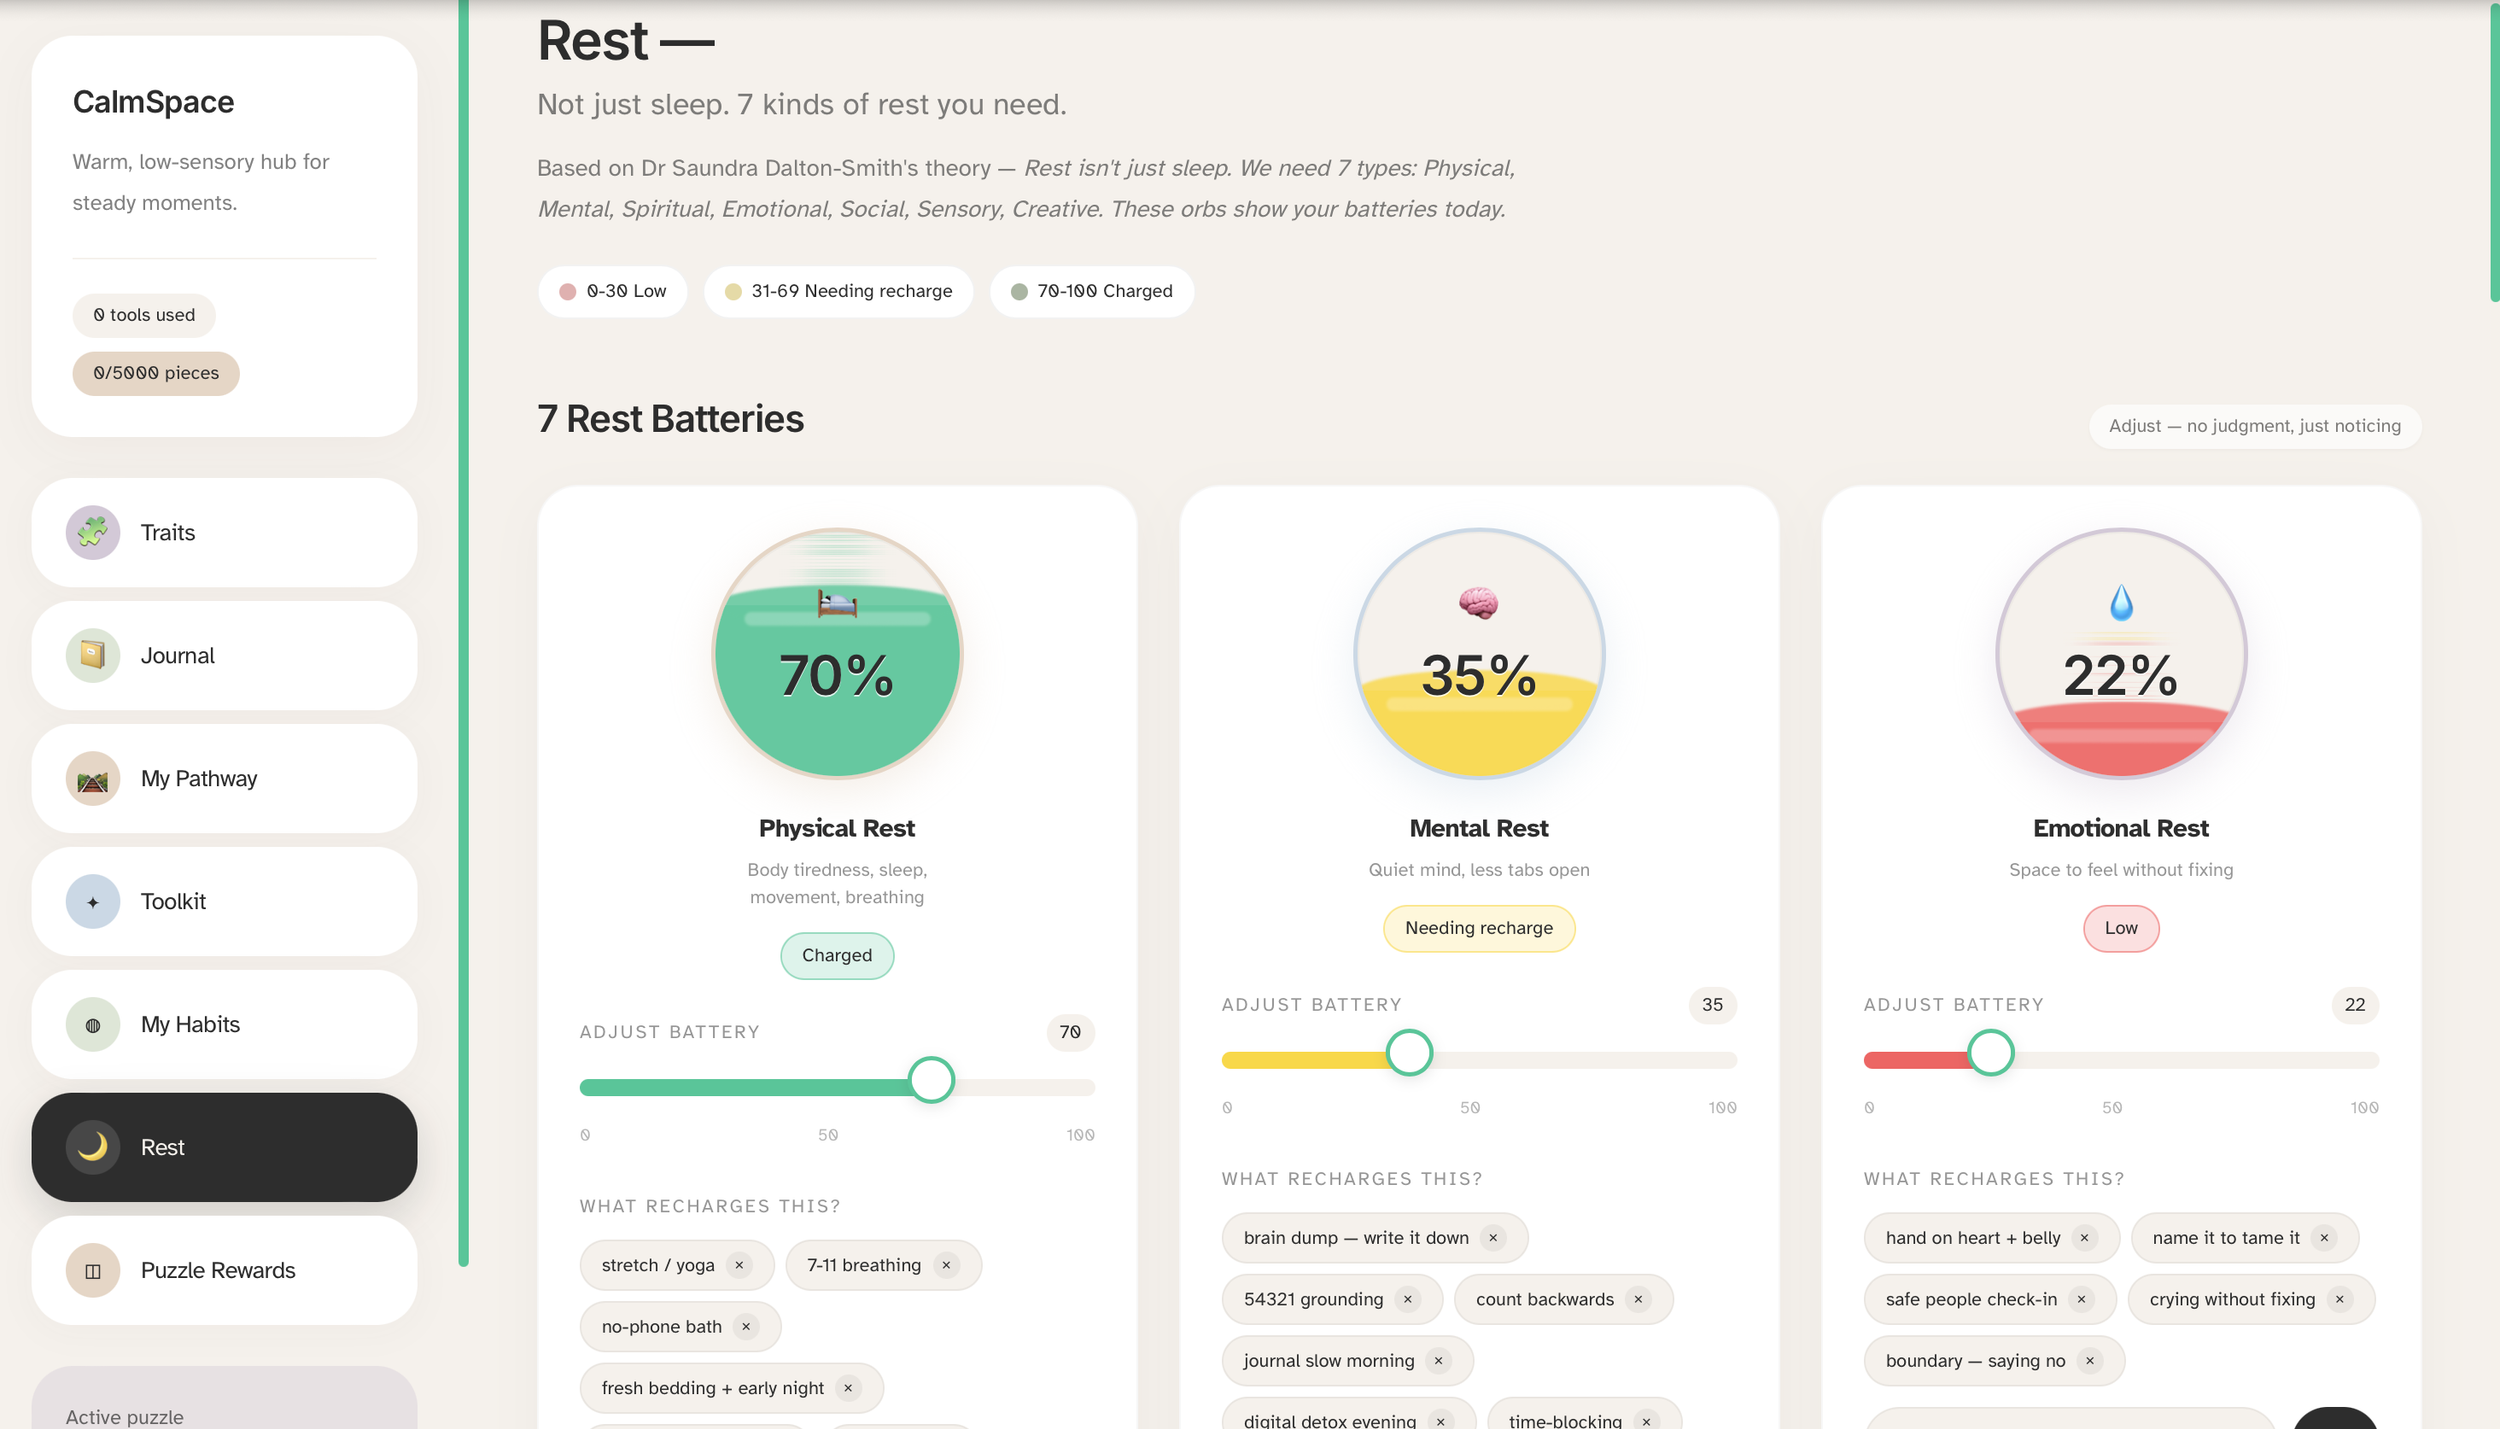2500x1429 pixels.
Task: Click the '0 tools used' badge
Action: [x=144, y=315]
